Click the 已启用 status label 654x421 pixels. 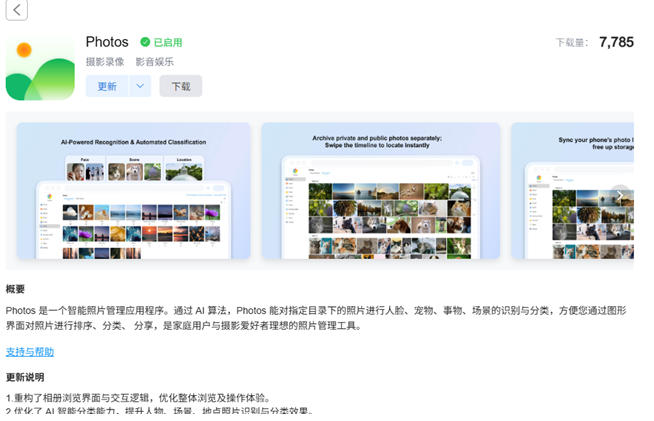pos(168,42)
